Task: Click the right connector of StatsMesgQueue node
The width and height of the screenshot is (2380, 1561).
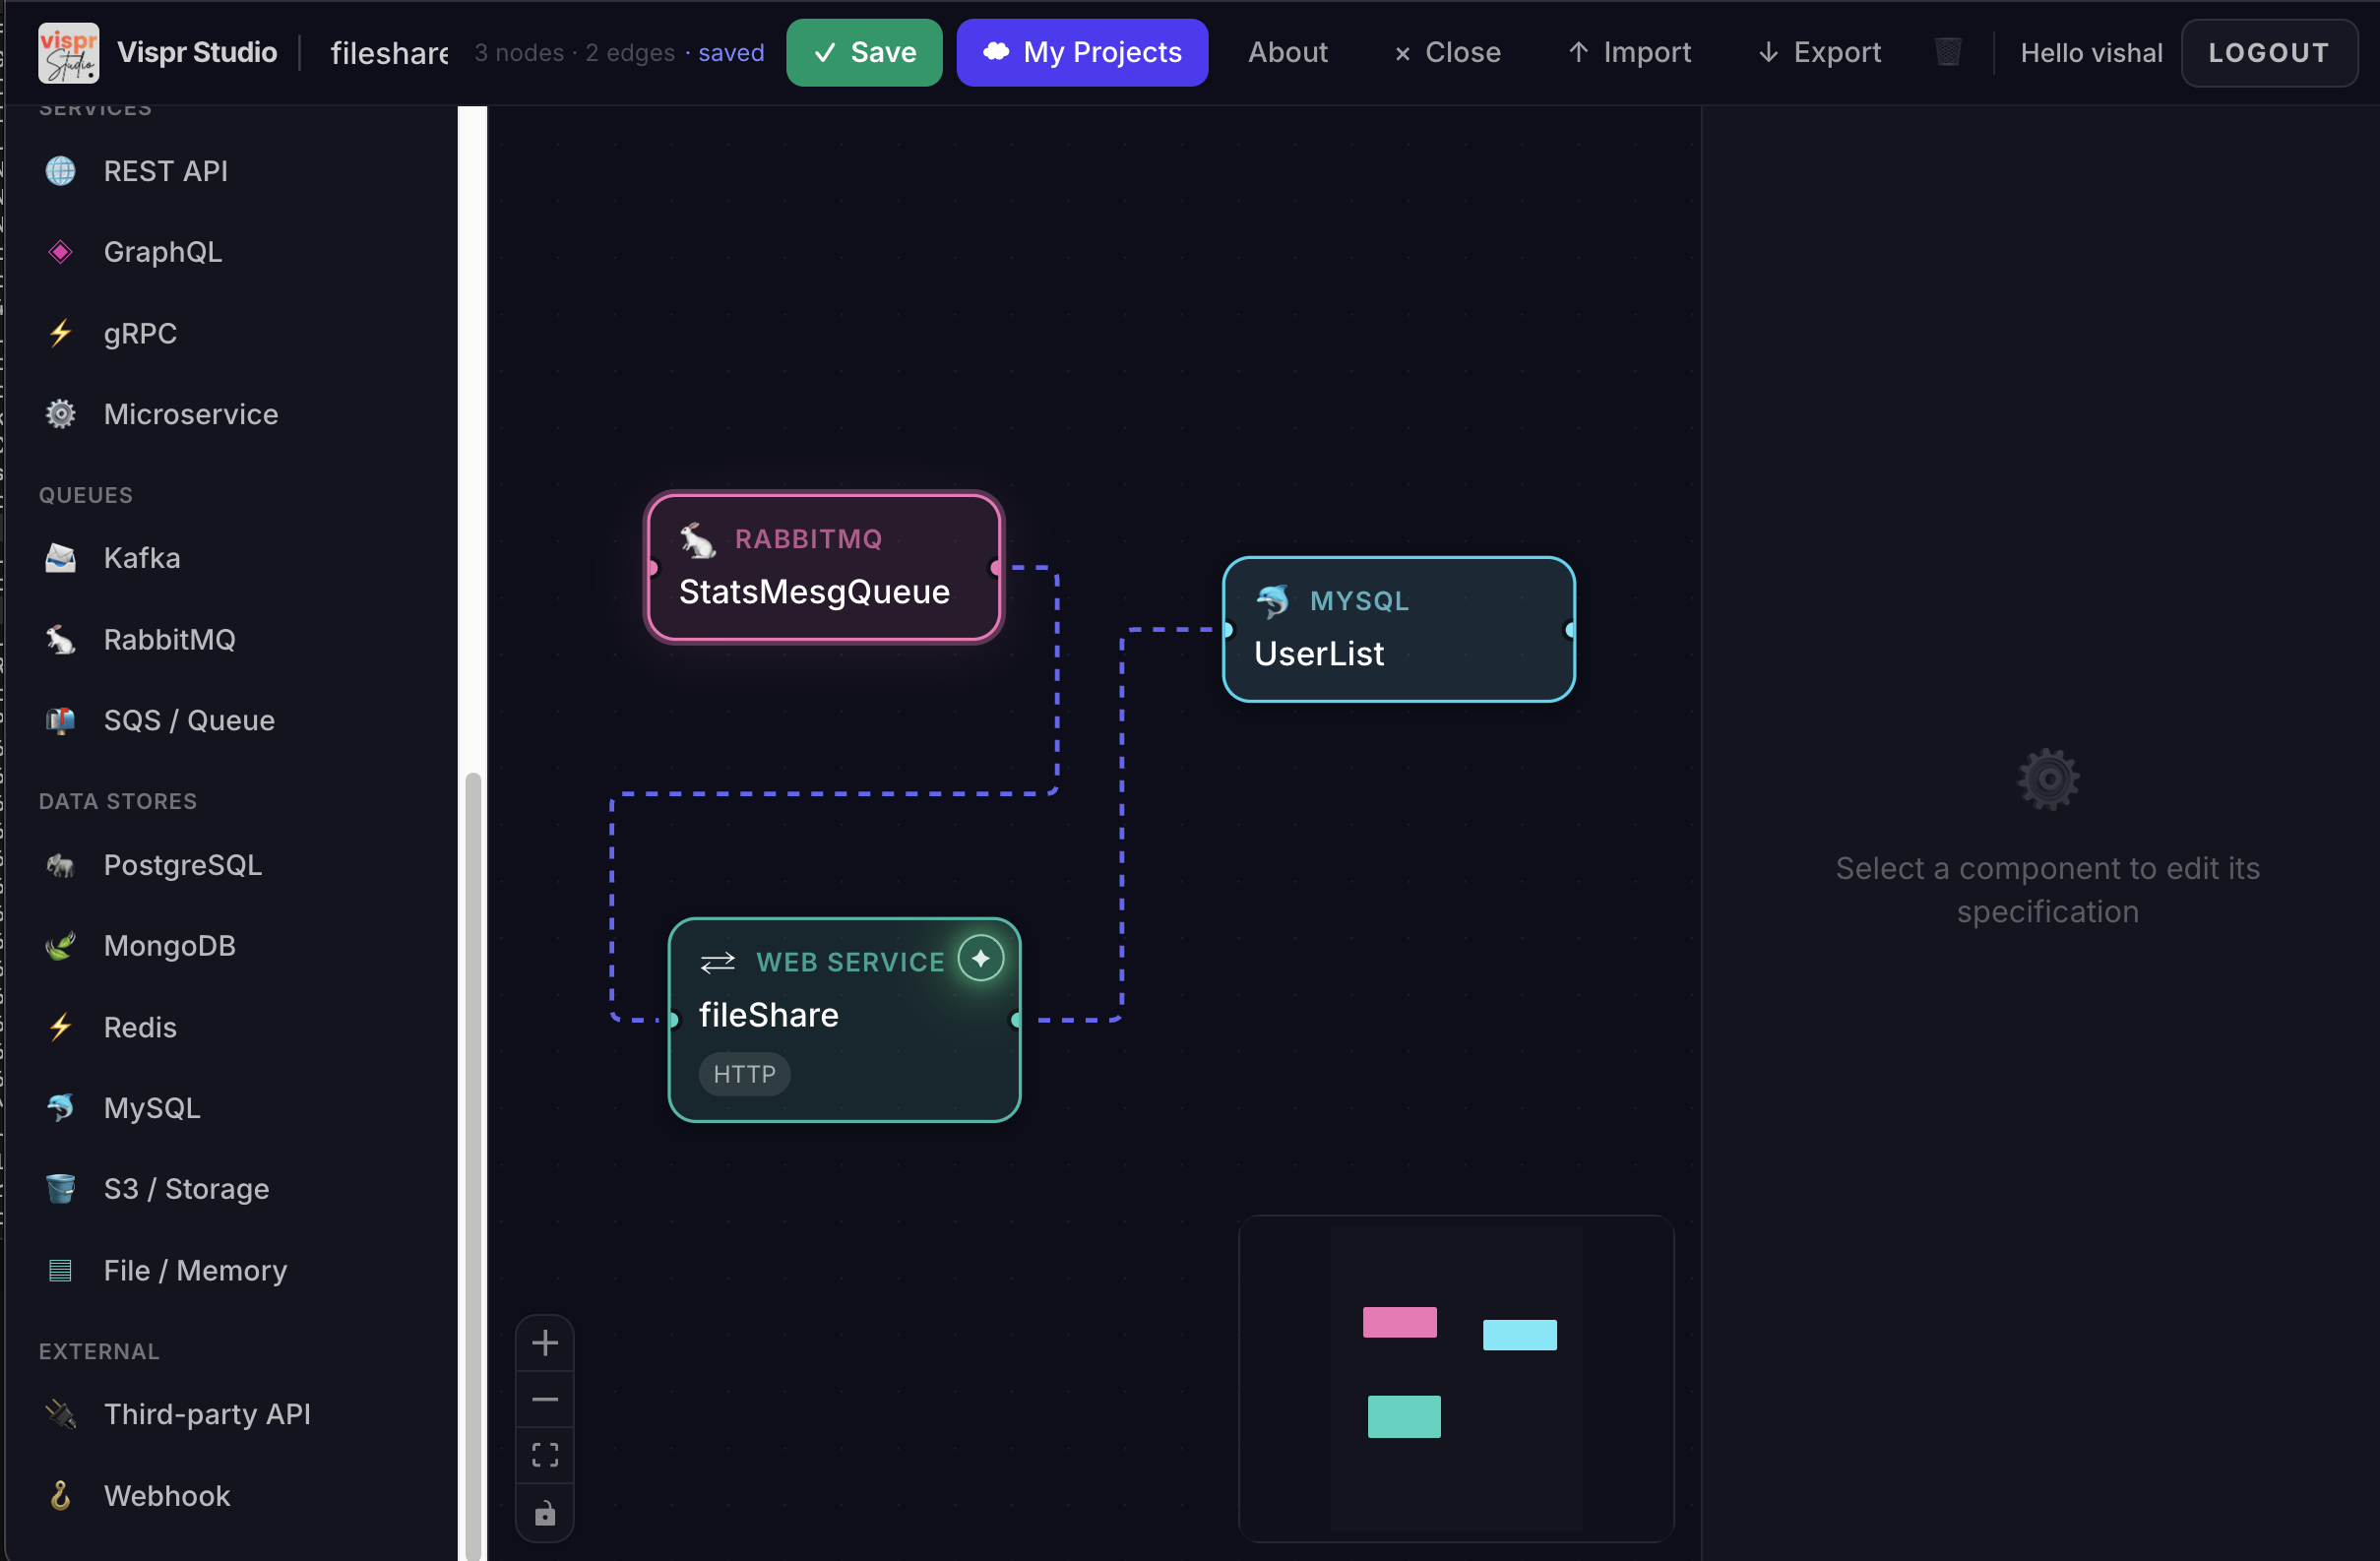Action: tap(996, 567)
